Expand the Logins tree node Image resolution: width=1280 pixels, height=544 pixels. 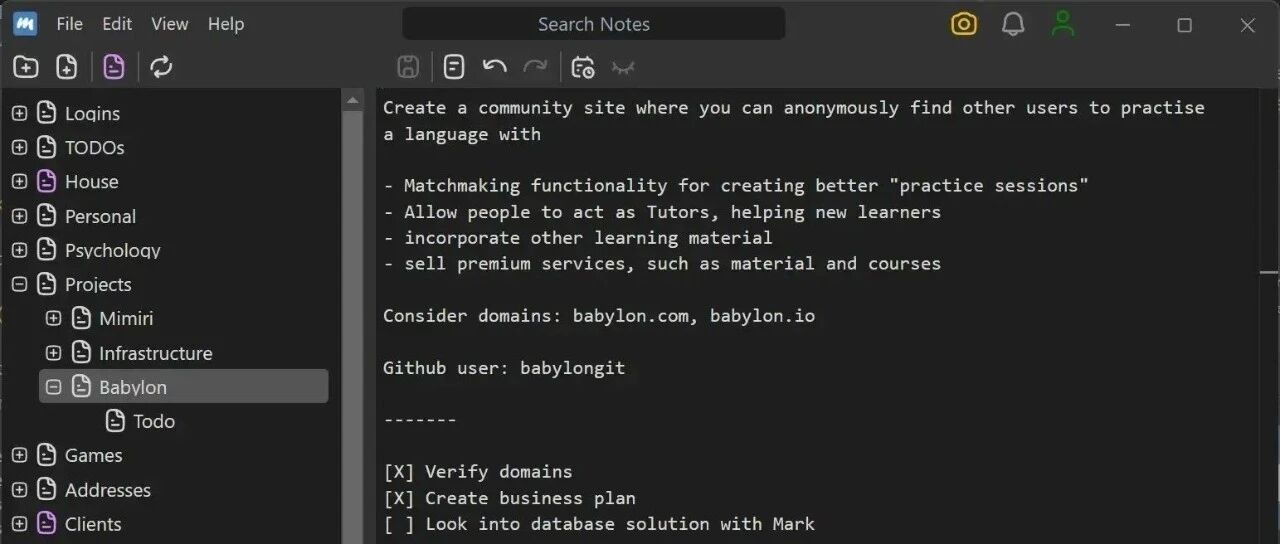[19, 114]
